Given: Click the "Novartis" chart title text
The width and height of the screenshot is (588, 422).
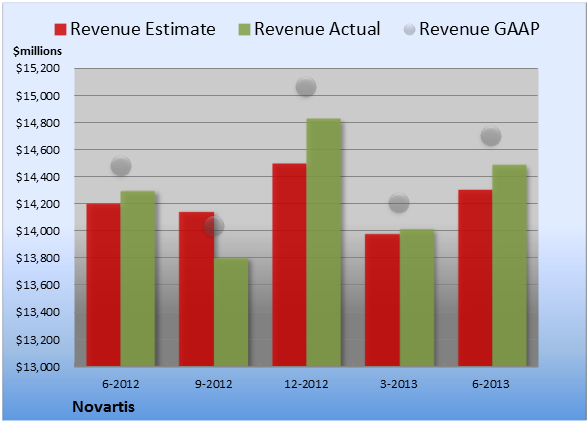Looking at the screenshot, I should (x=104, y=407).
